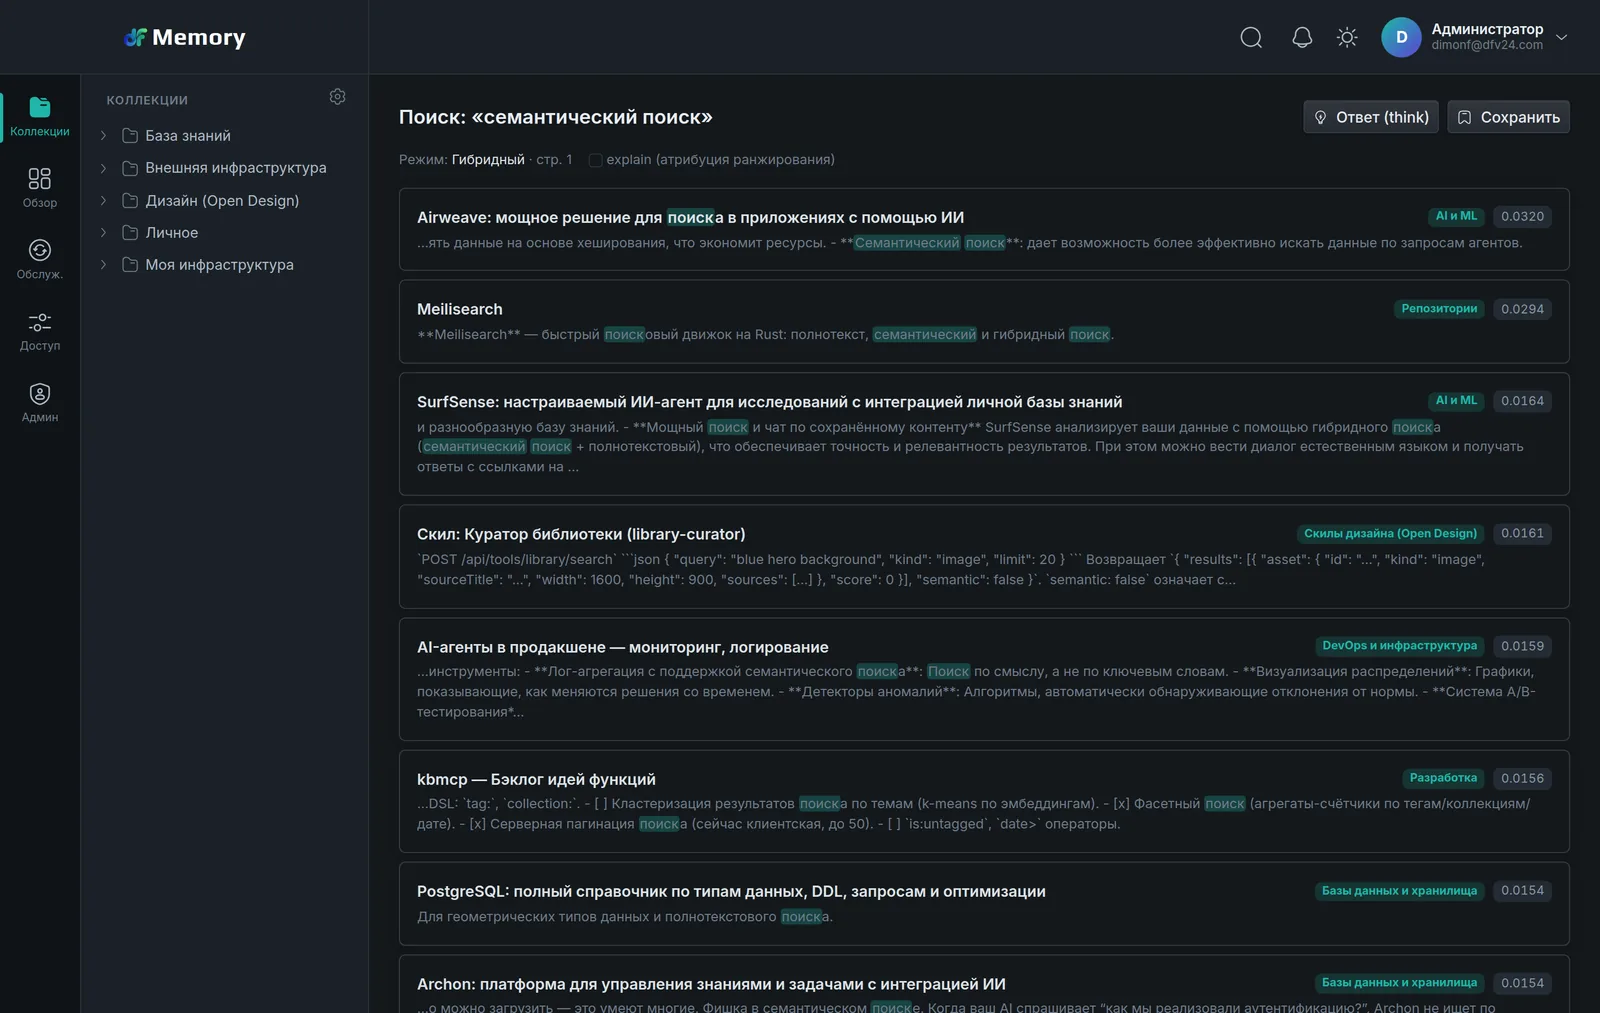
Task: Click the Ответ (think) button
Action: point(1371,117)
